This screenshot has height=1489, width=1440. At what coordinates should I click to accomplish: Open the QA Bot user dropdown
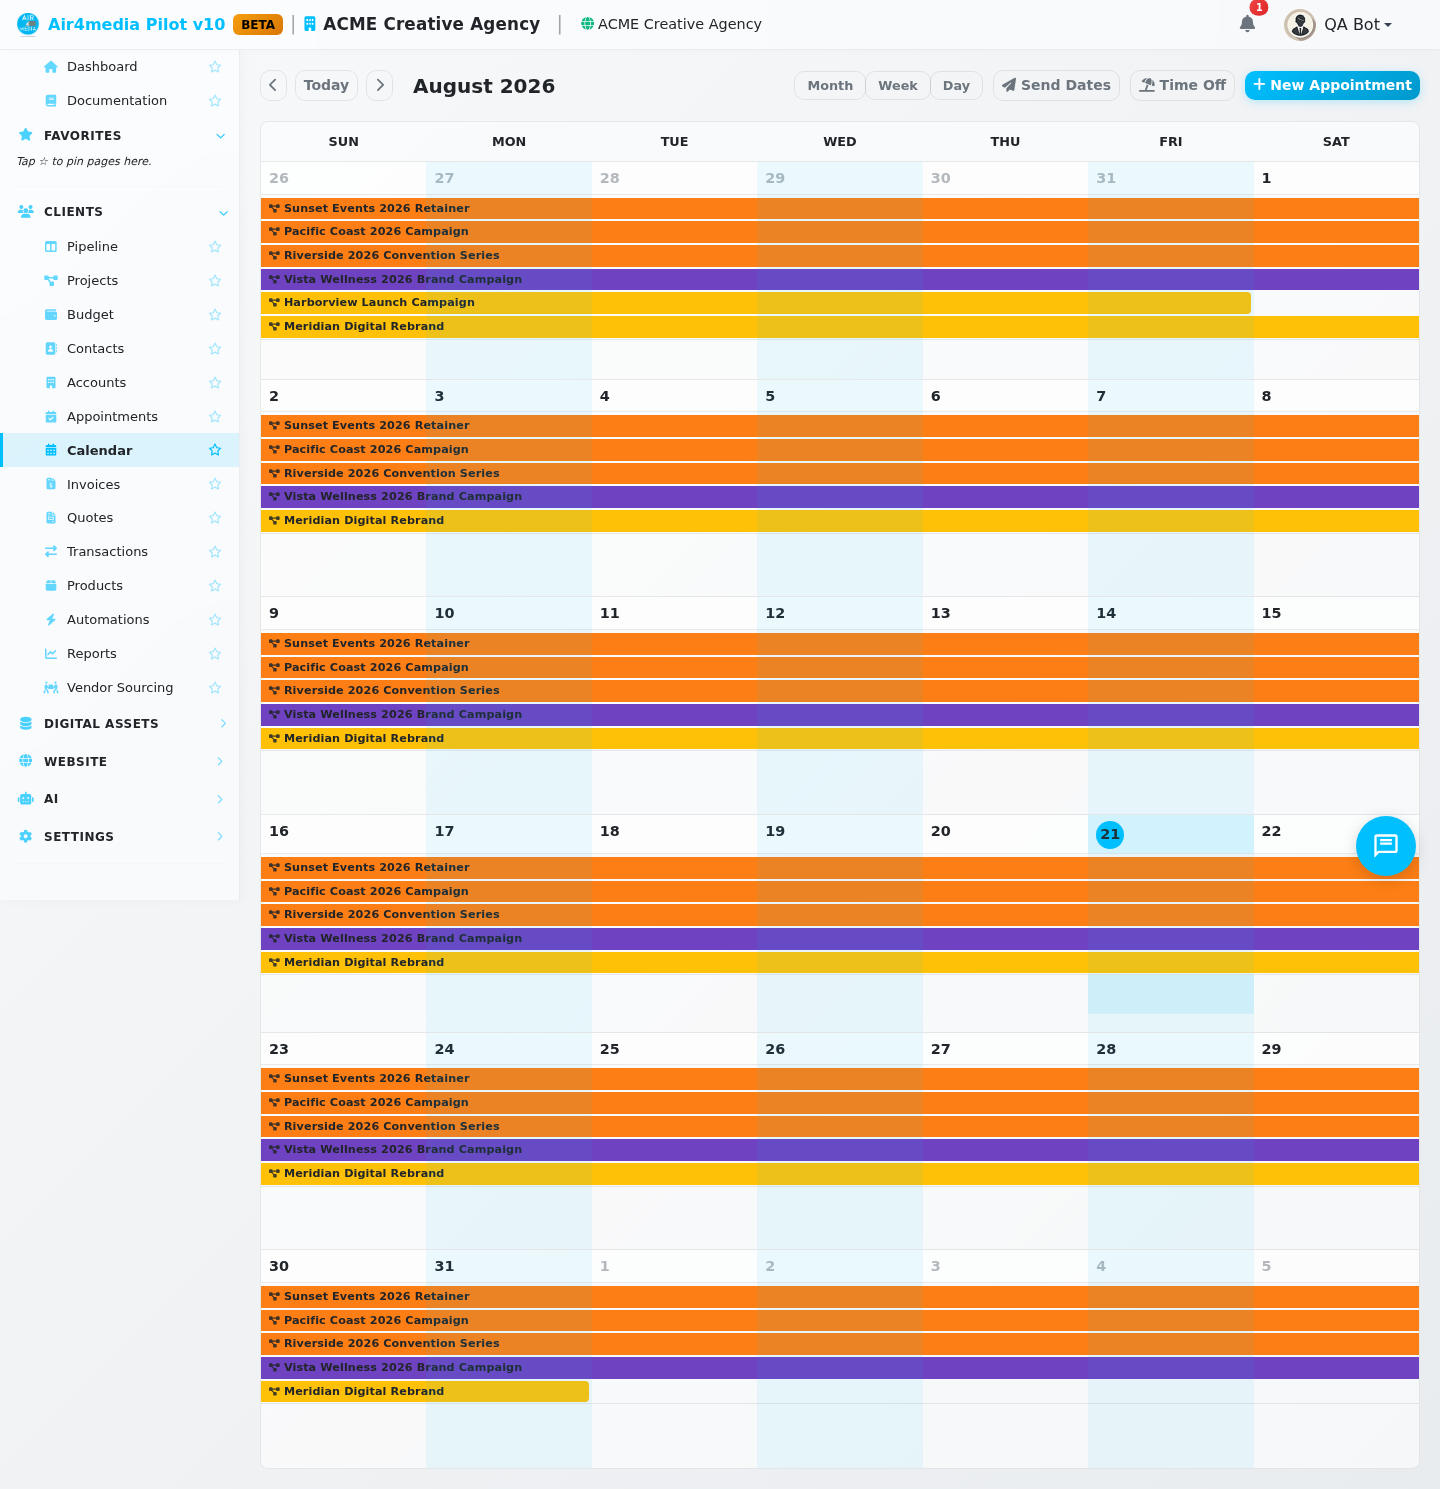pos(1338,24)
